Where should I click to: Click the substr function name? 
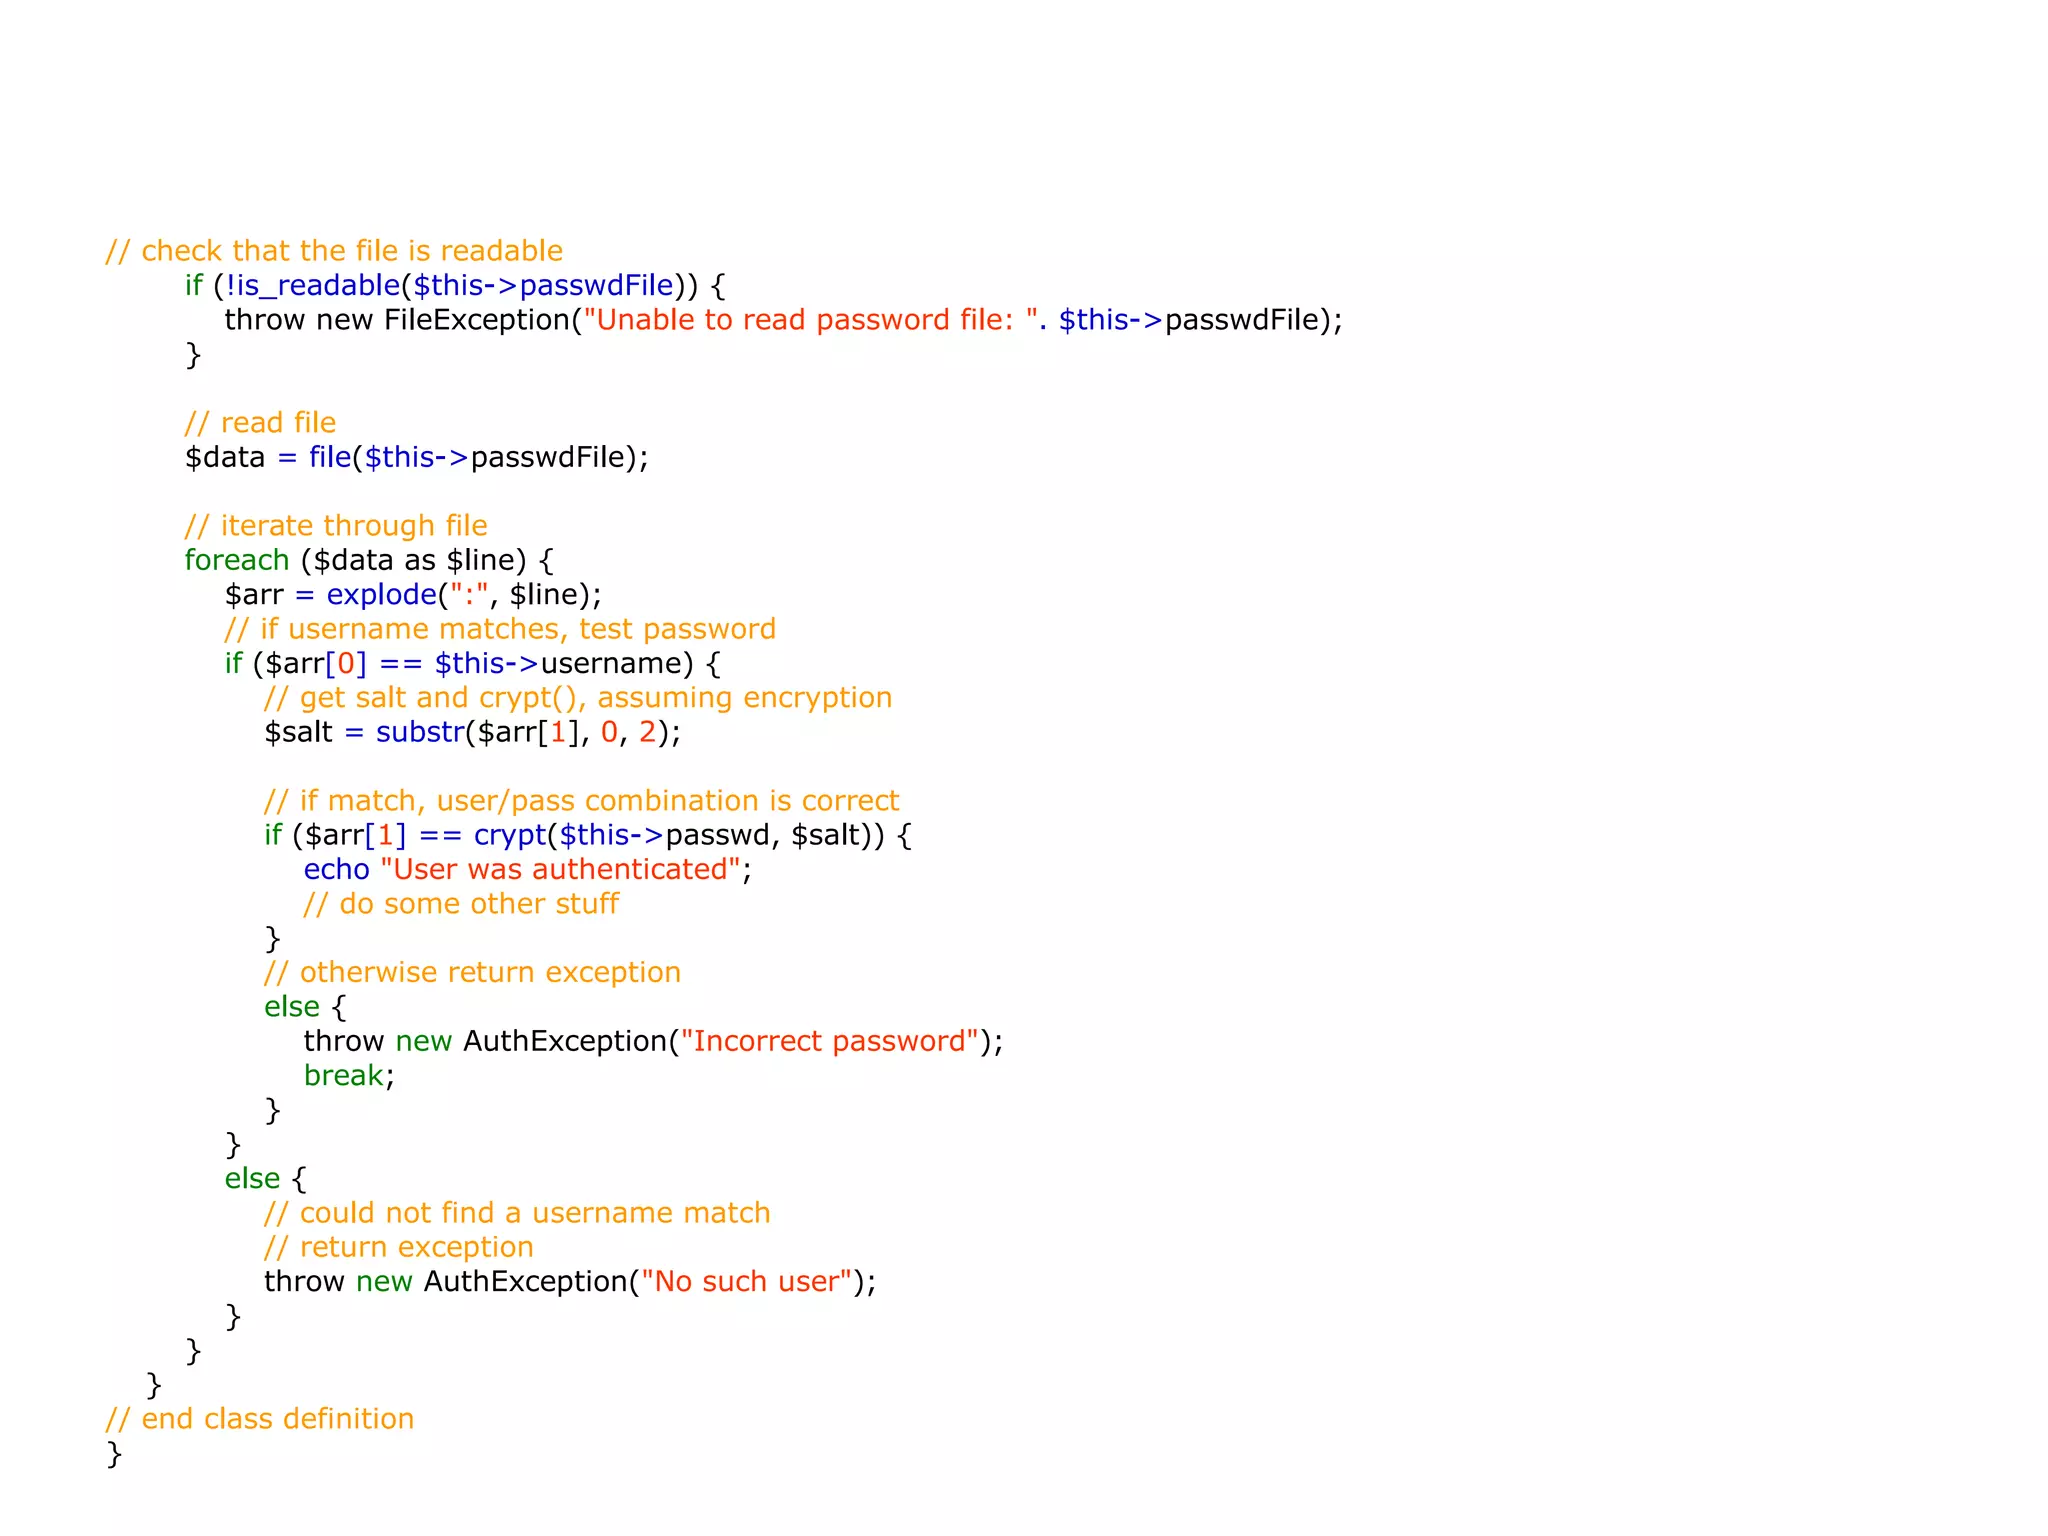pos(420,732)
